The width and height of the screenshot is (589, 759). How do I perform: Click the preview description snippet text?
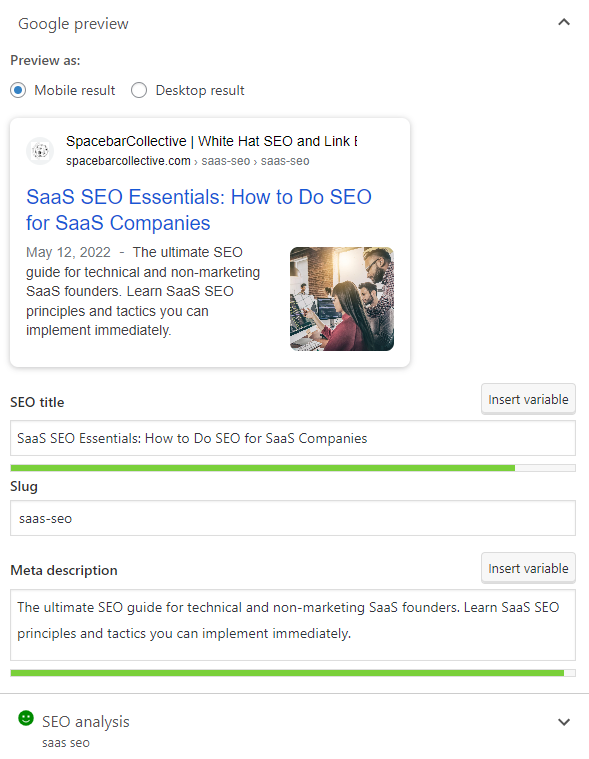click(x=143, y=291)
